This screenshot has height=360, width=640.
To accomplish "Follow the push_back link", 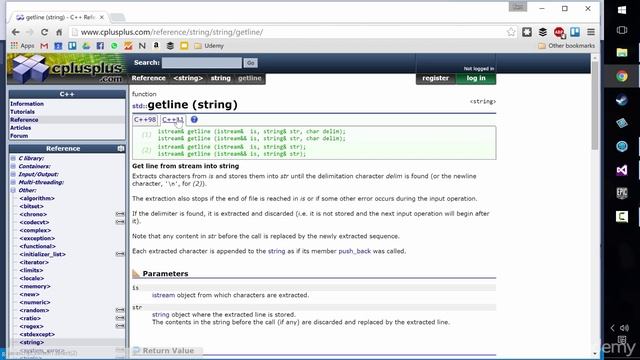I will point(355,251).
